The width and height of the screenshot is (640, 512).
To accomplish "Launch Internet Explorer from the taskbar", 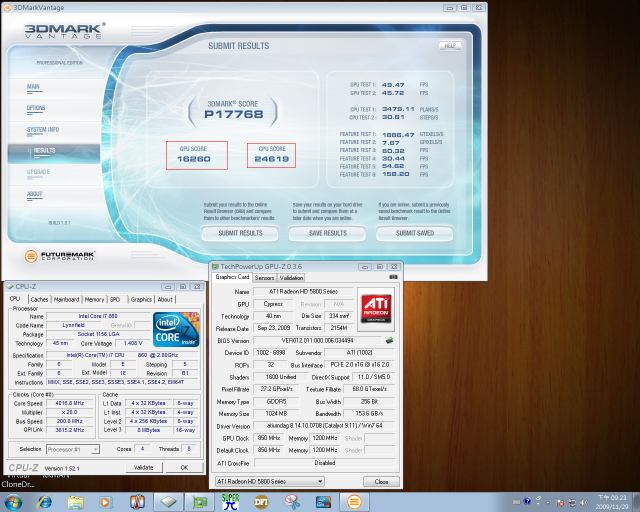I will pos(44,502).
